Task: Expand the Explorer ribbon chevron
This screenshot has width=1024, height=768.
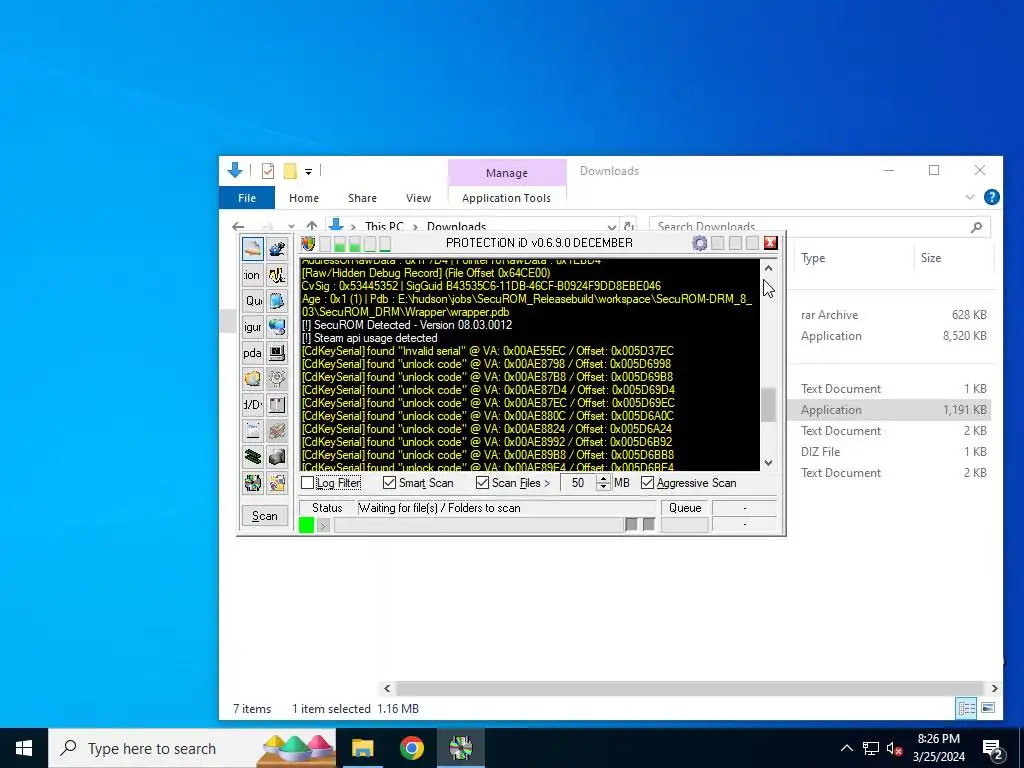Action: click(x=970, y=197)
